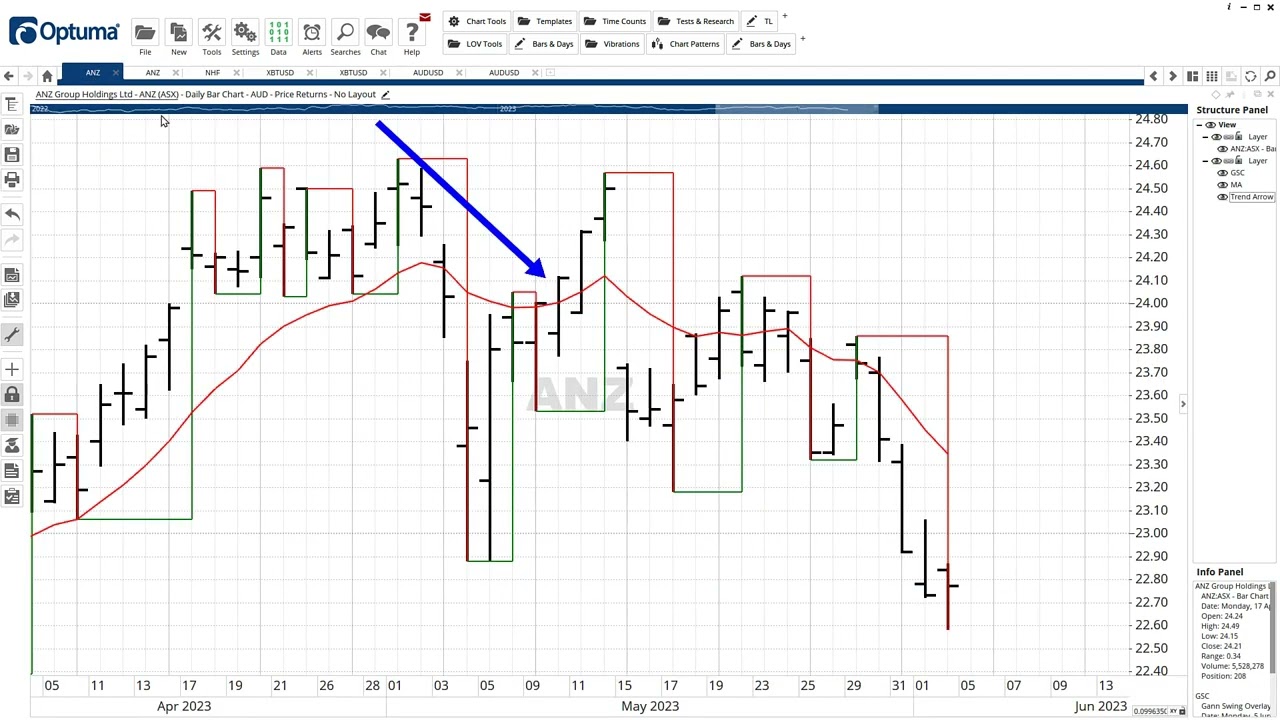The height and width of the screenshot is (720, 1280).
Task: Open the Tools wrench icon
Action: point(211,33)
